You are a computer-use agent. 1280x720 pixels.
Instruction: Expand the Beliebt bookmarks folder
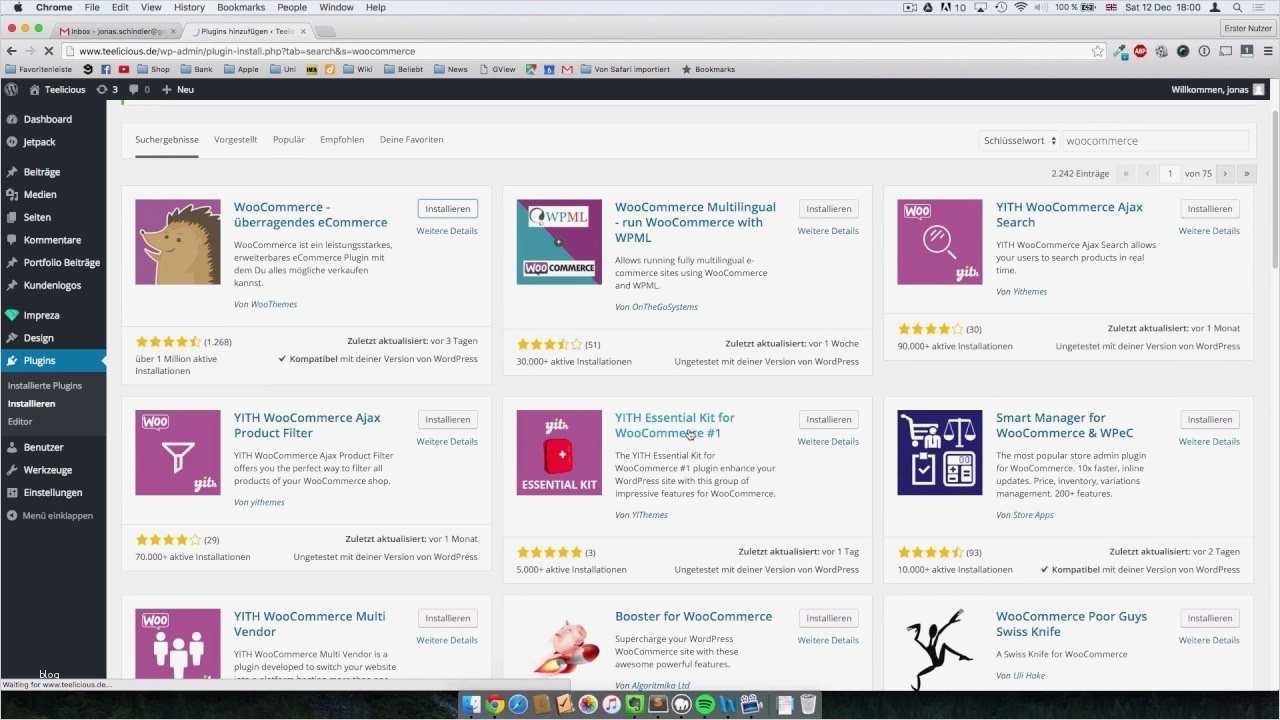coord(403,69)
